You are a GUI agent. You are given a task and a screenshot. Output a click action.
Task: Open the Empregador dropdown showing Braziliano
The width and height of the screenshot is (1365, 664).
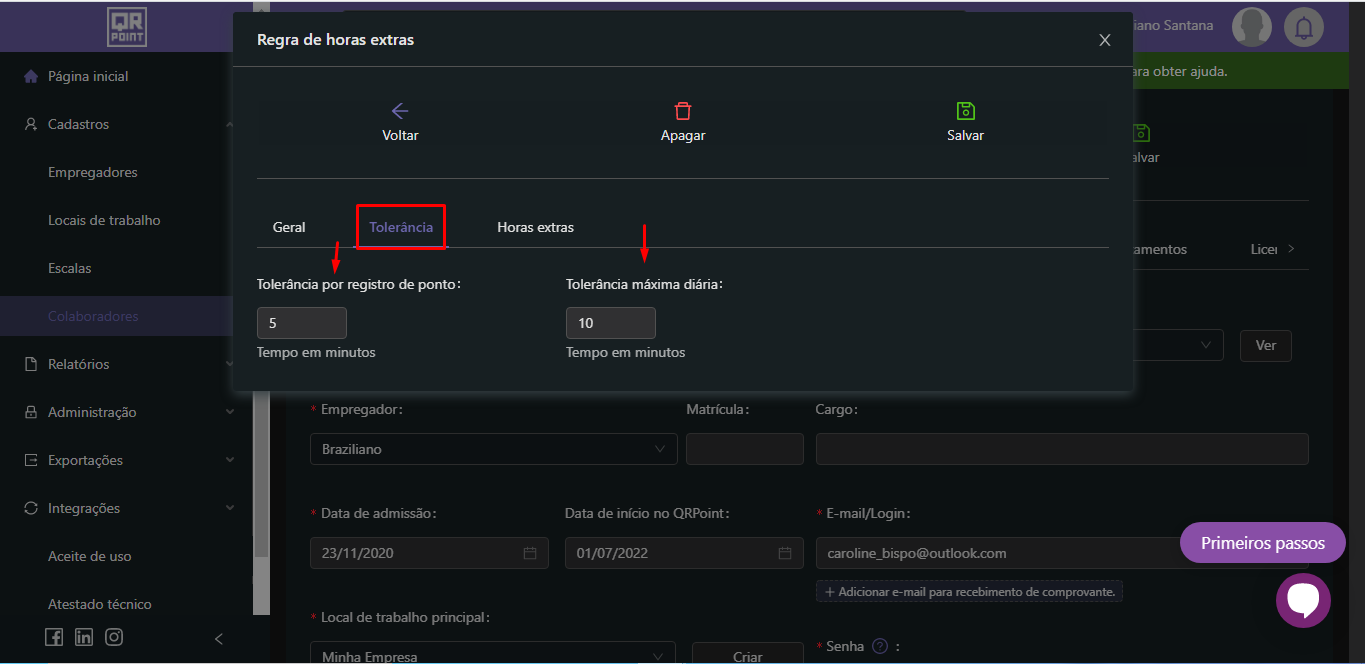pyautogui.click(x=493, y=449)
